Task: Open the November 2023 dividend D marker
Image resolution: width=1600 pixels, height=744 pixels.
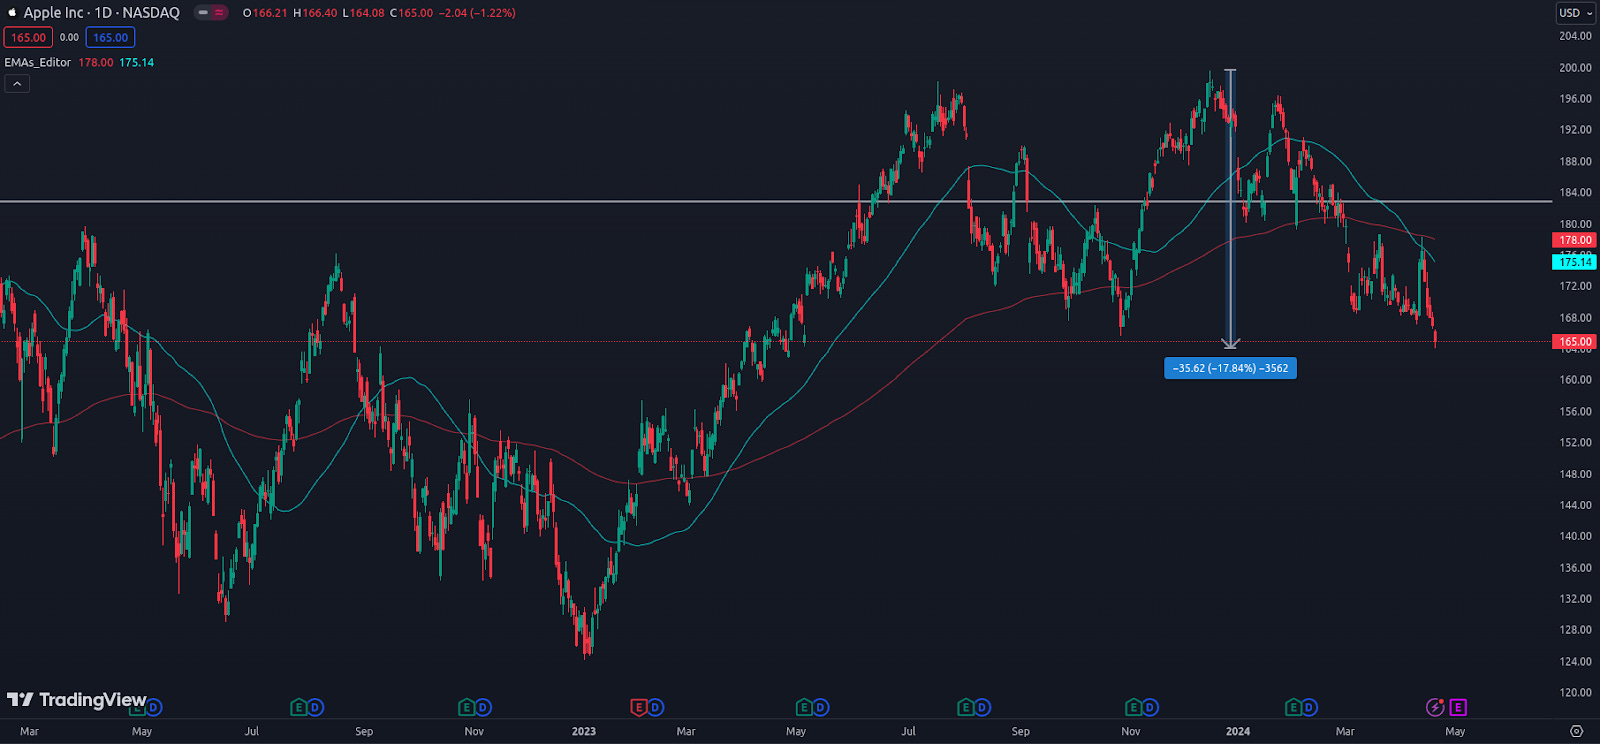Action: (x=1151, y=707)
